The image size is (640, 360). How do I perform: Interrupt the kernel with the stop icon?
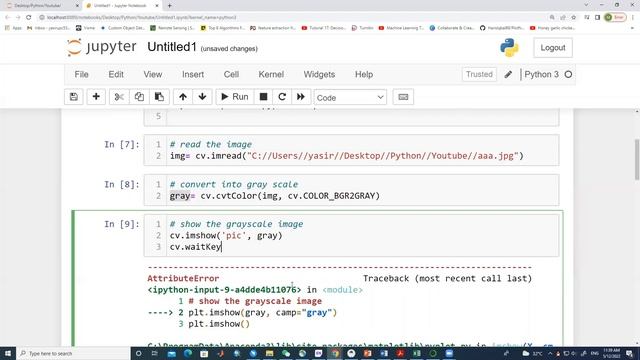[263, 97]
